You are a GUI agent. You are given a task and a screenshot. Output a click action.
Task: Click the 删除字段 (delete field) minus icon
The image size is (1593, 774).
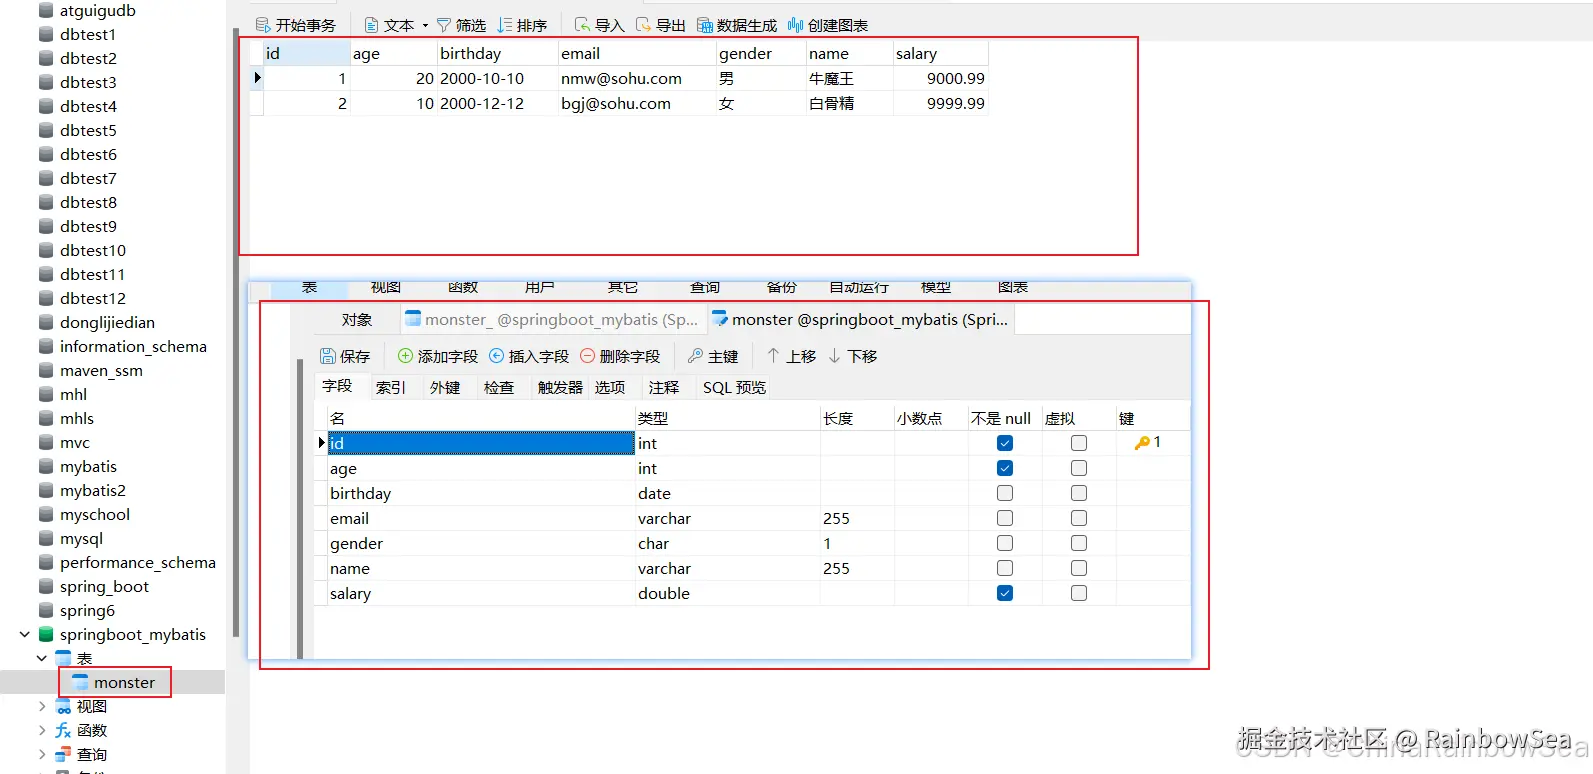click(588, 356)
